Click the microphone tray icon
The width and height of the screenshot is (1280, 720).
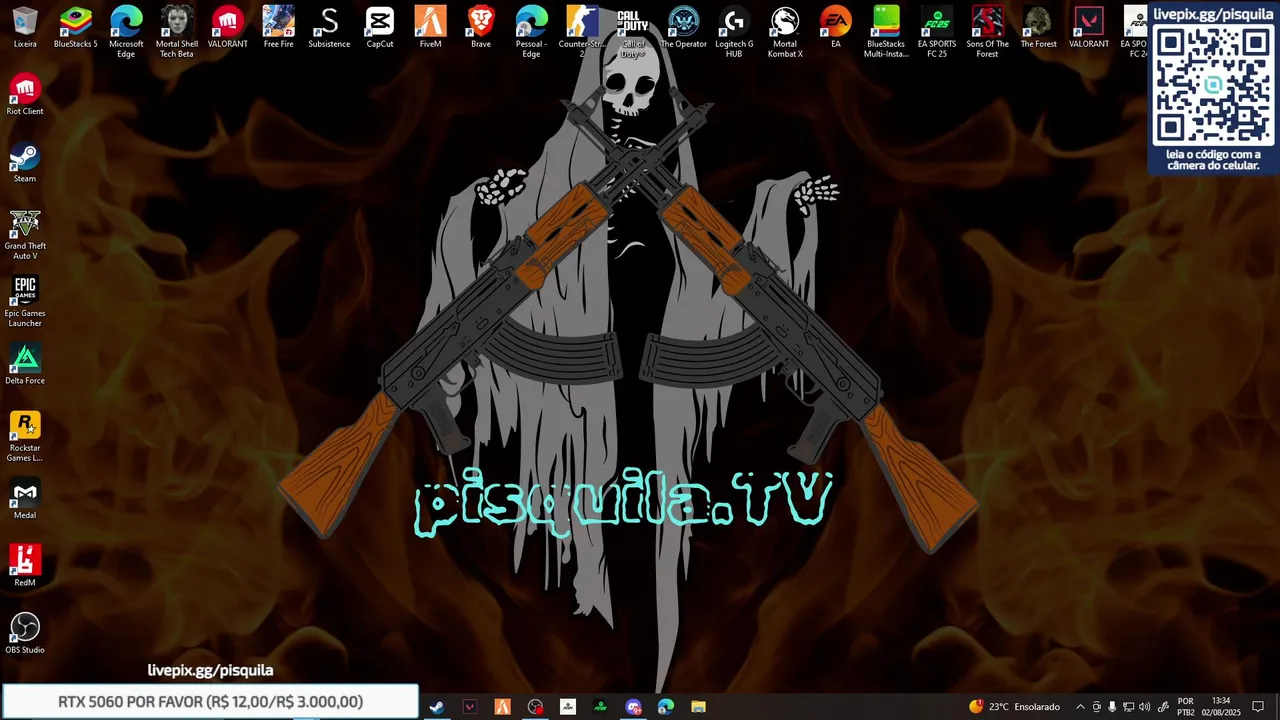coord(1112,707)
